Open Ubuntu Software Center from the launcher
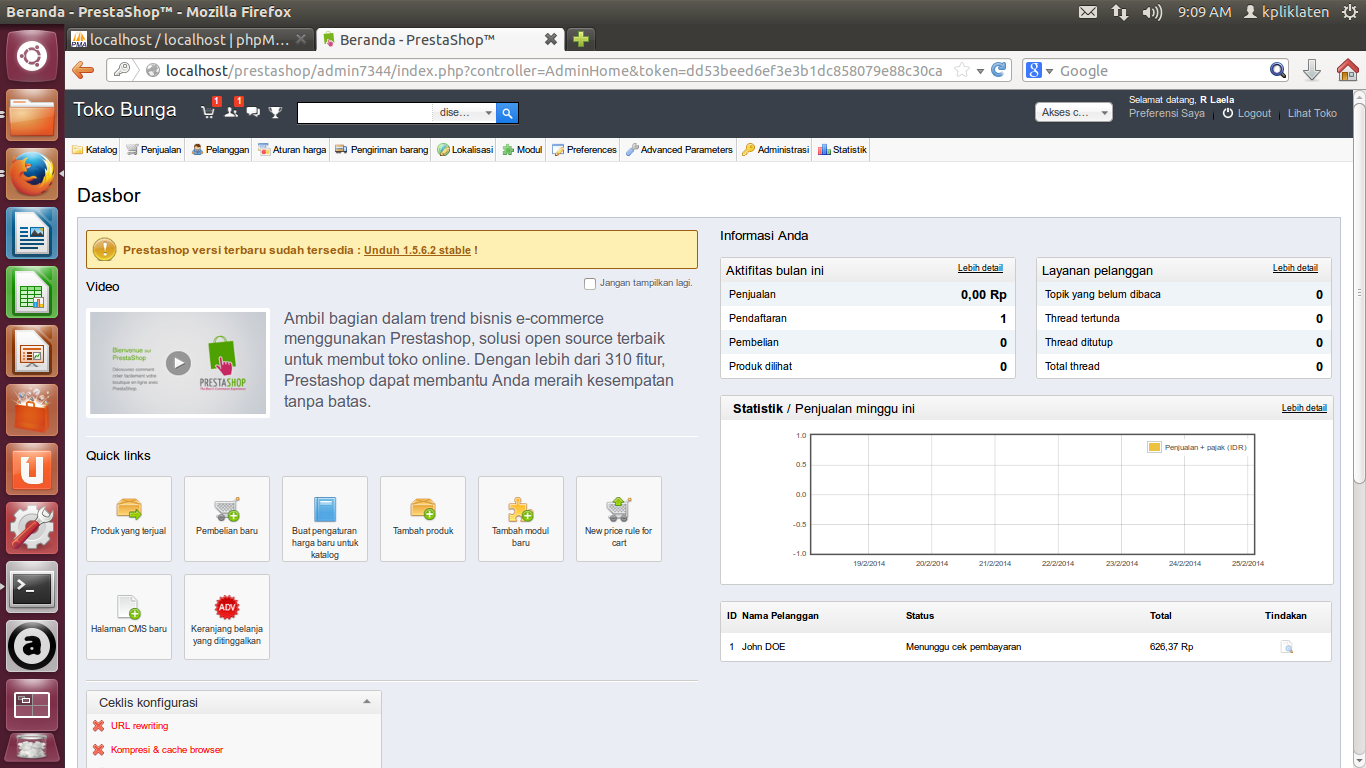The image size is (1366, 768). point(32,411)
